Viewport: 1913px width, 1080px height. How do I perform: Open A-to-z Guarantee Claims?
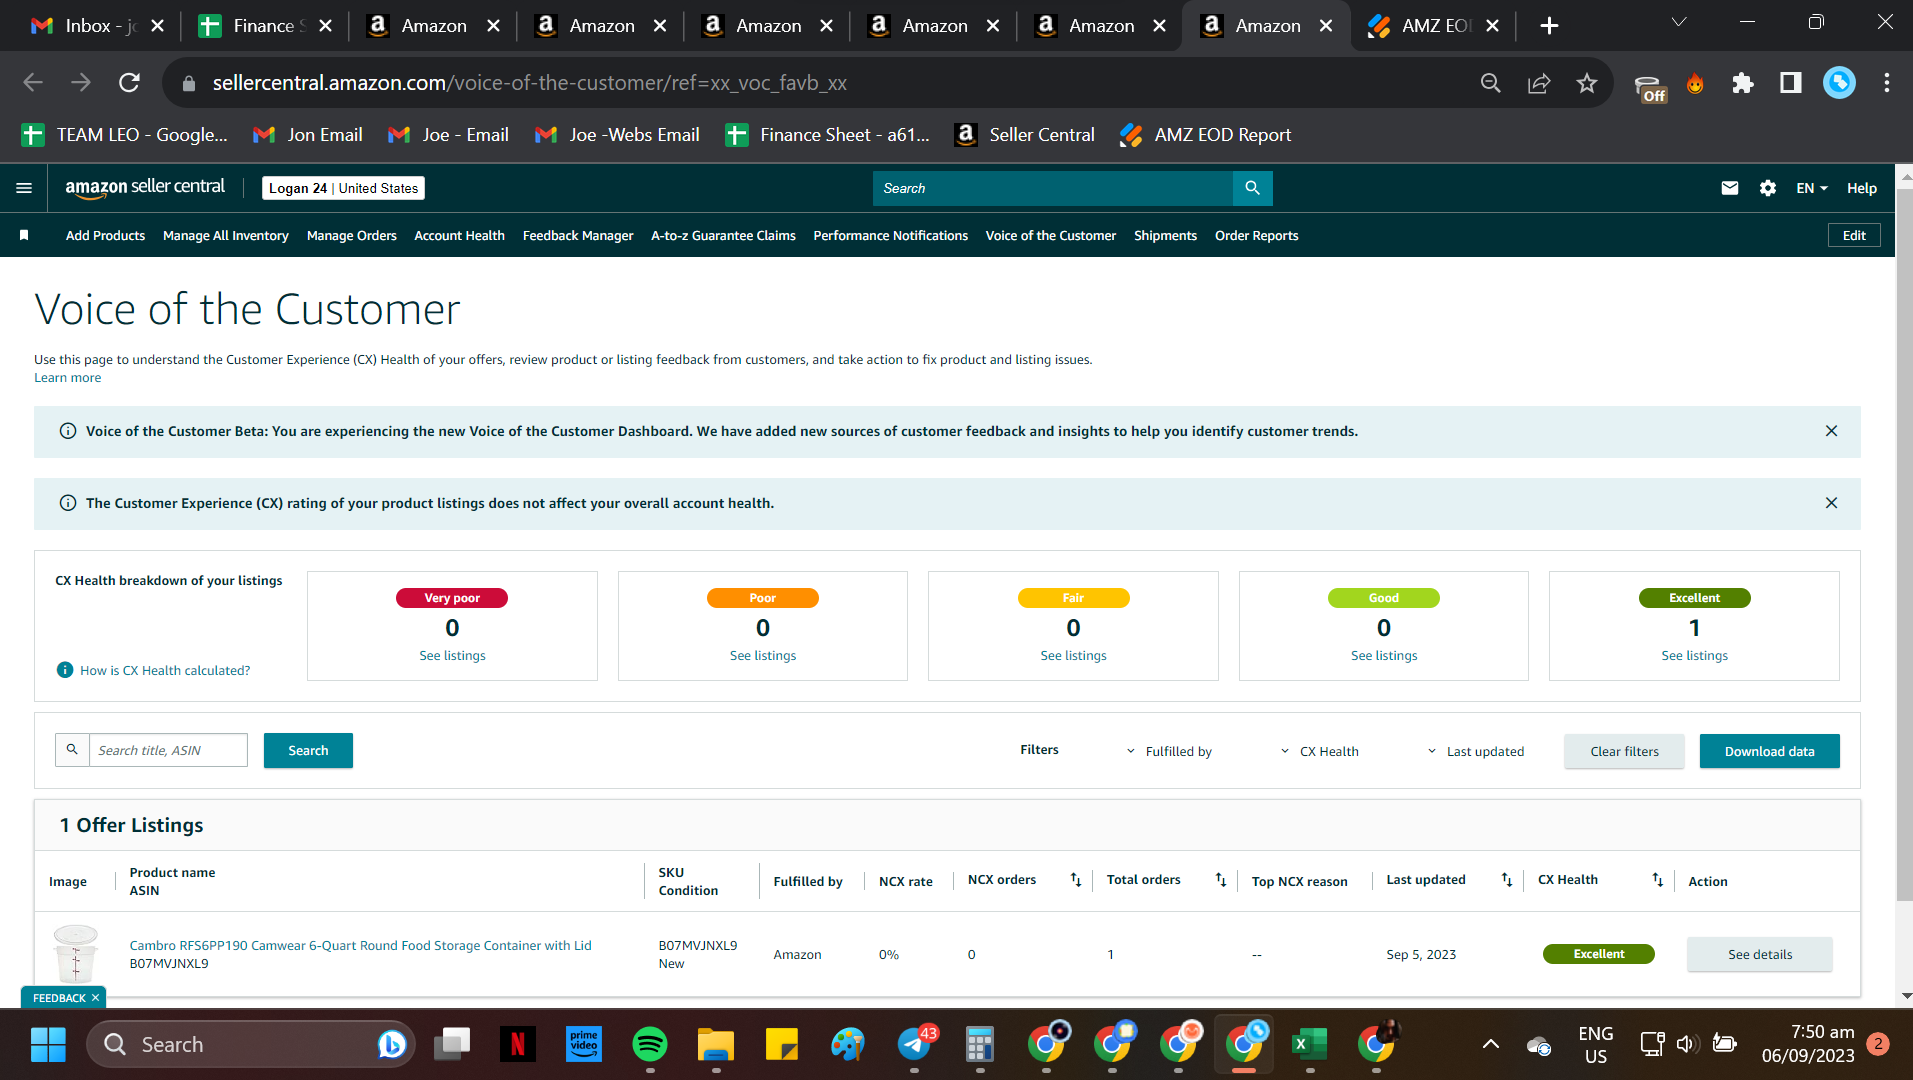coord(723,235)
